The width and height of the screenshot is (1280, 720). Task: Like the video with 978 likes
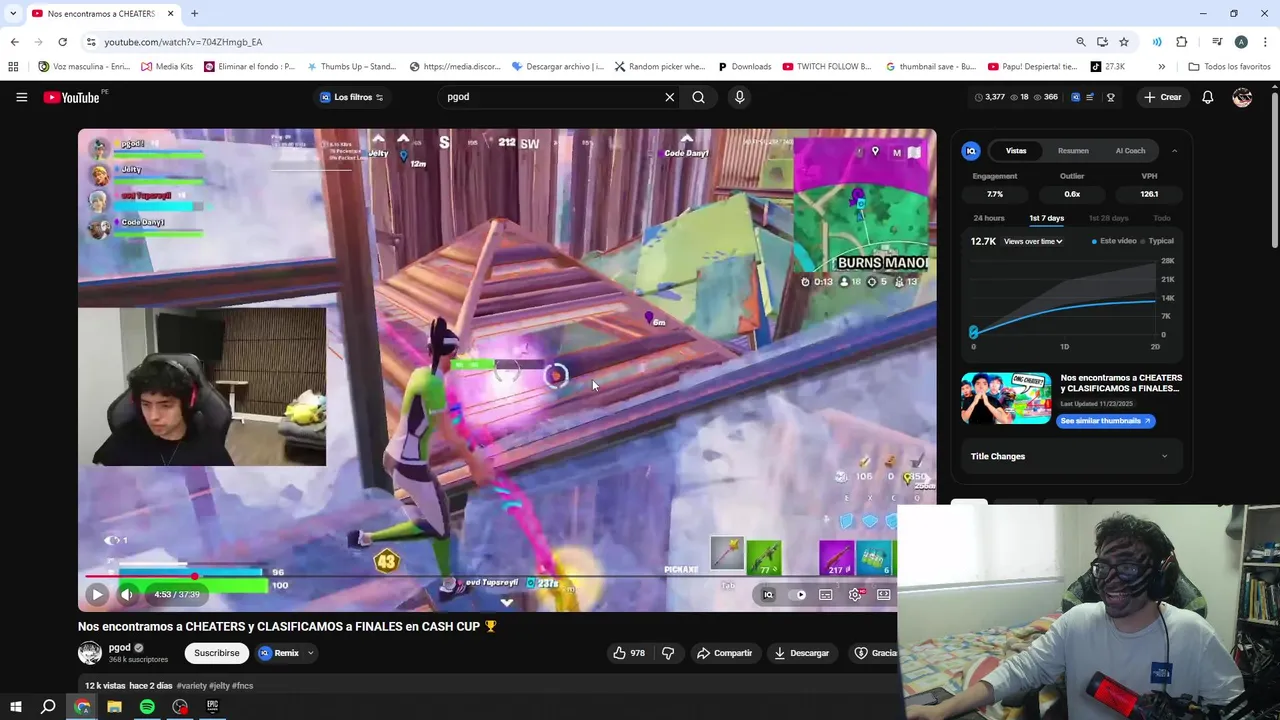point(629,653)
